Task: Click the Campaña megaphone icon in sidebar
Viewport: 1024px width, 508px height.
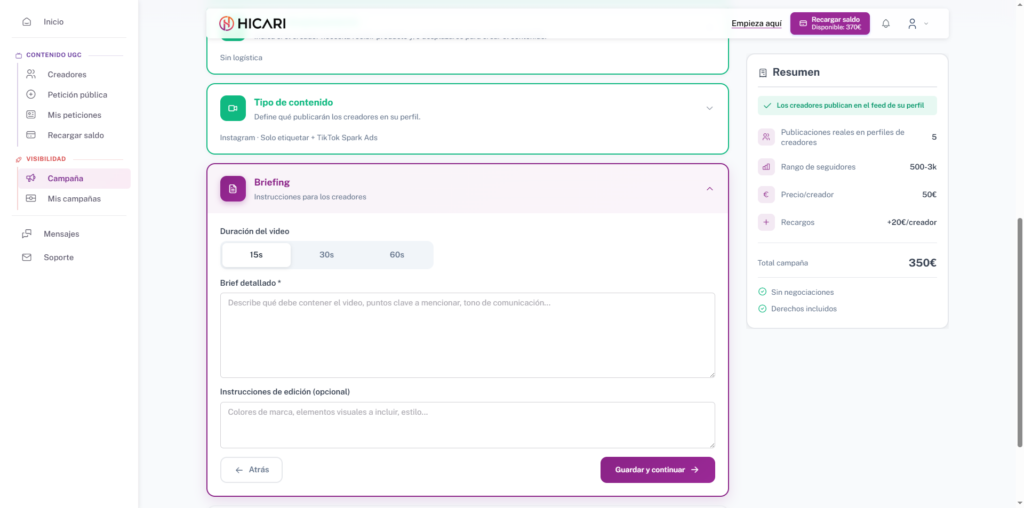Action: (31, 178)
